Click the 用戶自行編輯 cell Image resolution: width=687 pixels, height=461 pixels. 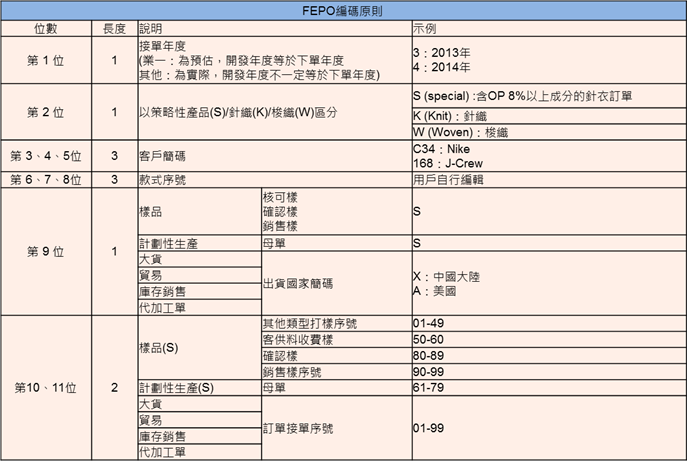pyautogui.click(x=448, y=180)
